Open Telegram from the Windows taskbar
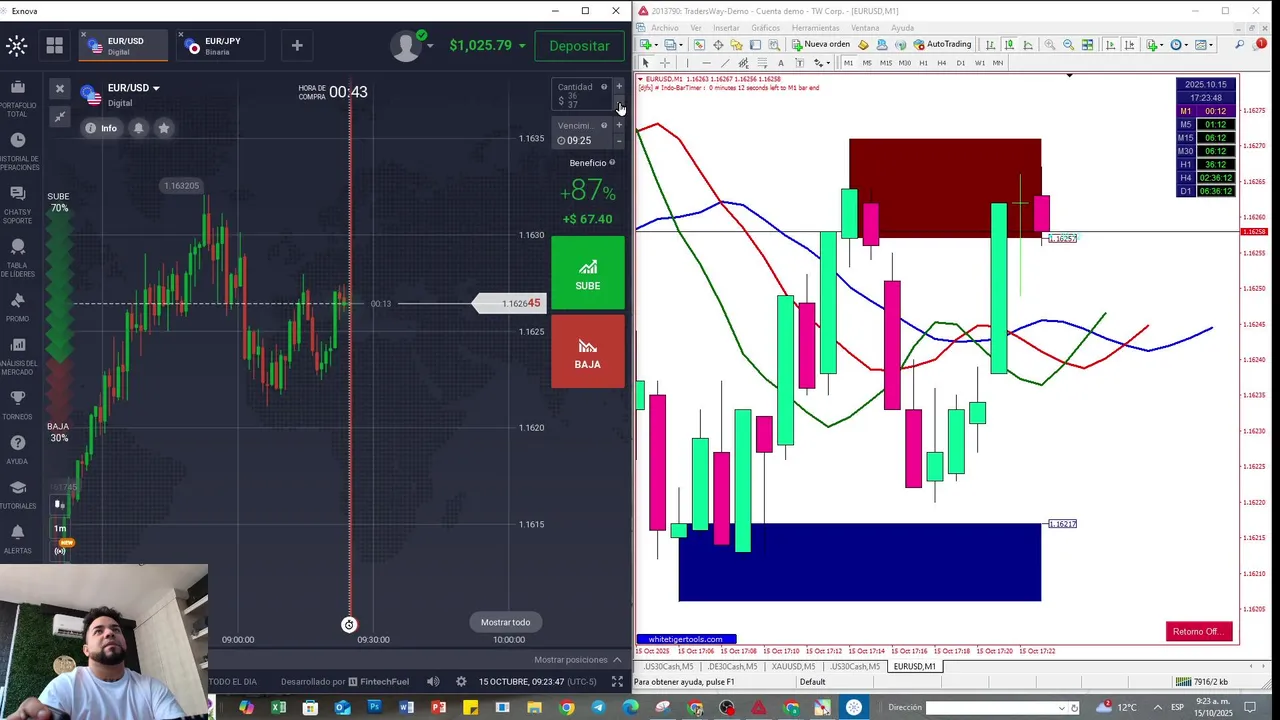The image size is (1280, 720). coord(598,708)
